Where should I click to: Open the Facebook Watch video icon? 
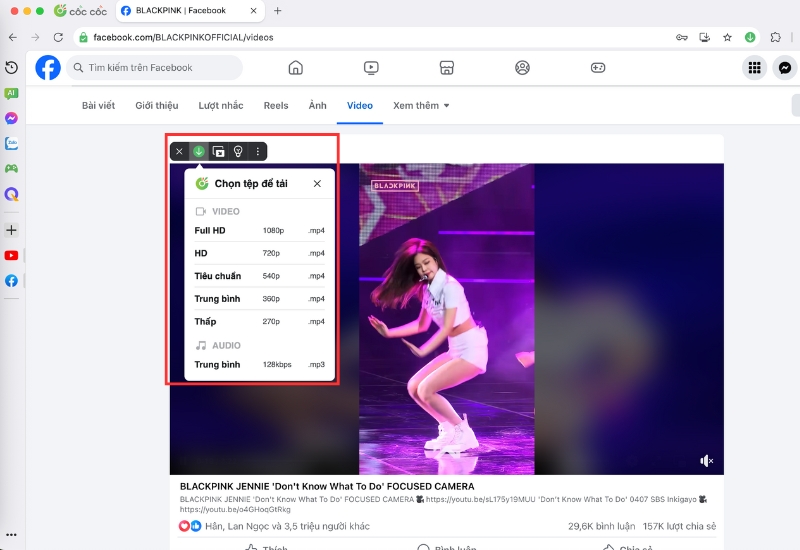click(x=371, y=67)
